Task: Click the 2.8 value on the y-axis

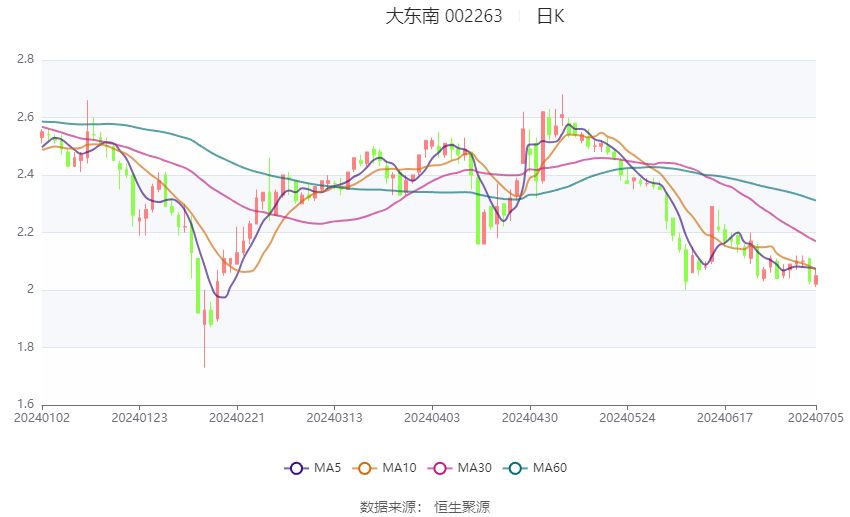Action: click(26, 60)
